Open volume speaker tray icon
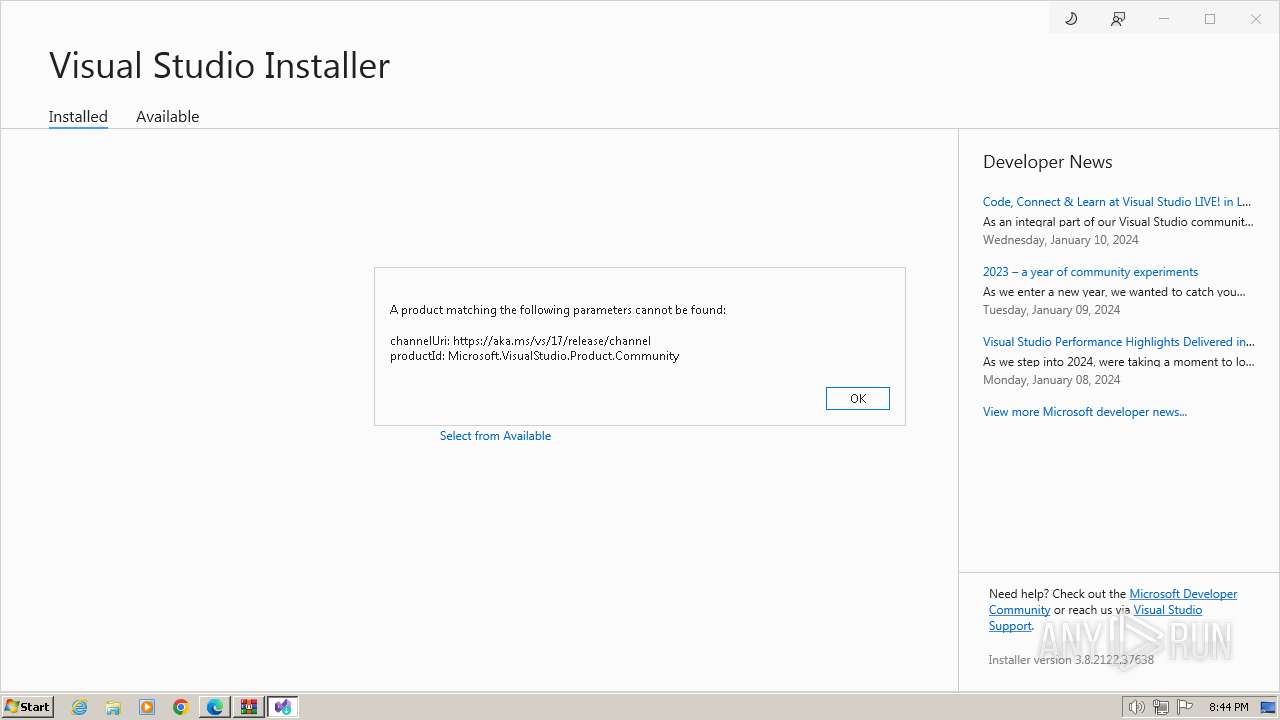Image resolution: width=1280 pixels, height=720 pixels. point(1137,707)
